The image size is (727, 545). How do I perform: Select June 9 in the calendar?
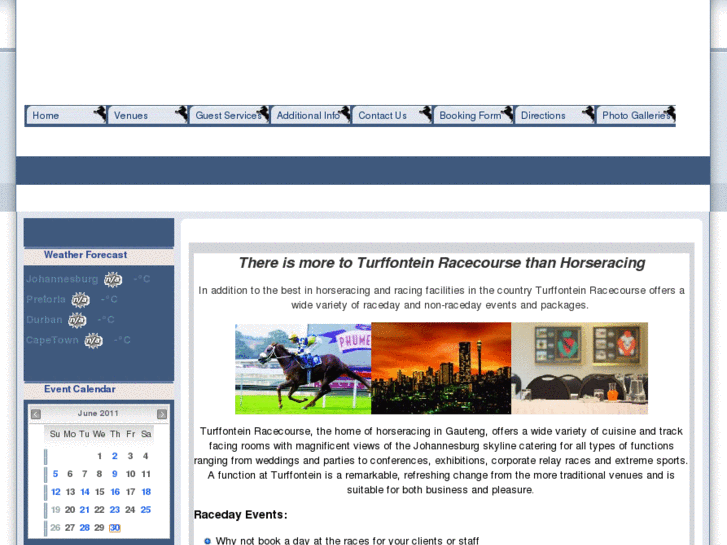click(x=115, y=474)
